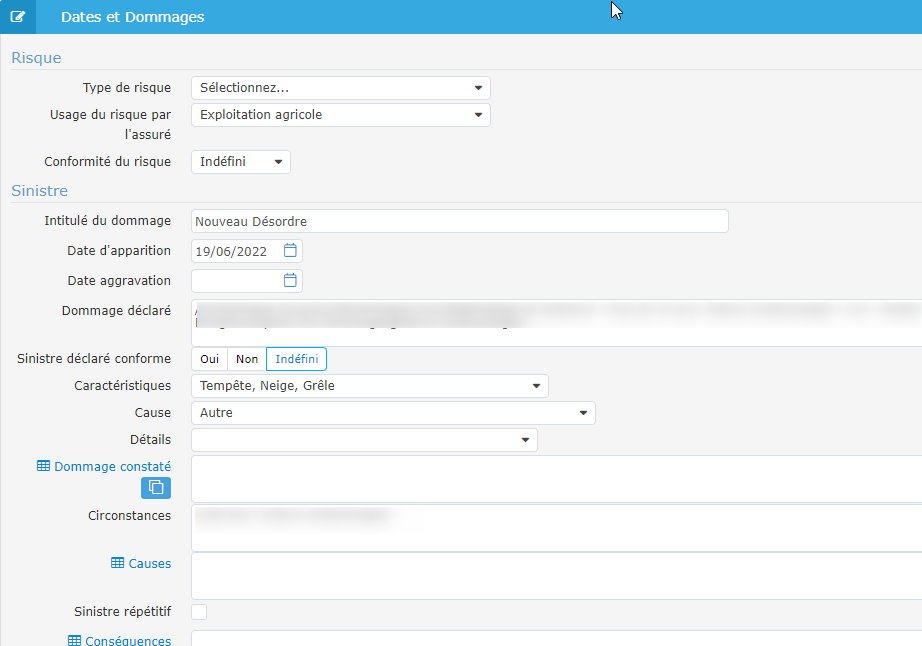Expand Usage du risque par l'assuré dropdown
The image size is (922, 646).
tap(340, 115)
